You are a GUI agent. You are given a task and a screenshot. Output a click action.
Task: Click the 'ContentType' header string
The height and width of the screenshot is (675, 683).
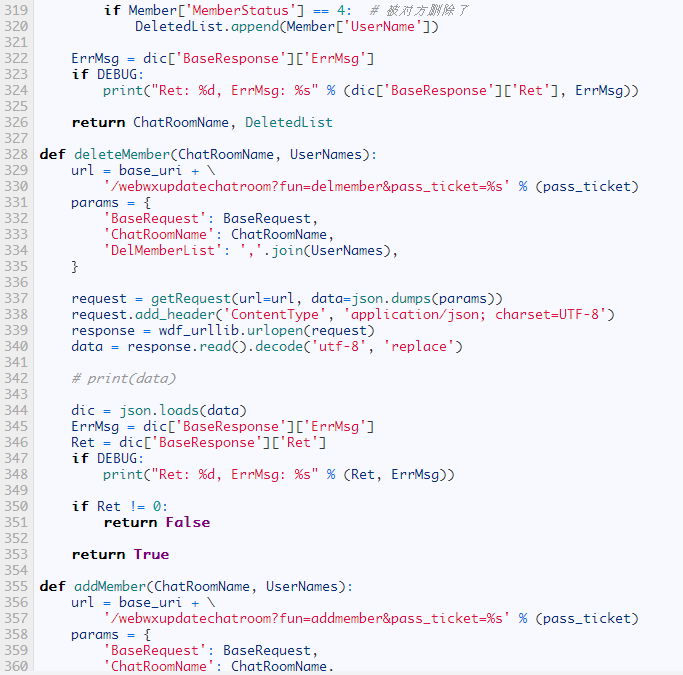pyautogui.click(x=274, y=314)
